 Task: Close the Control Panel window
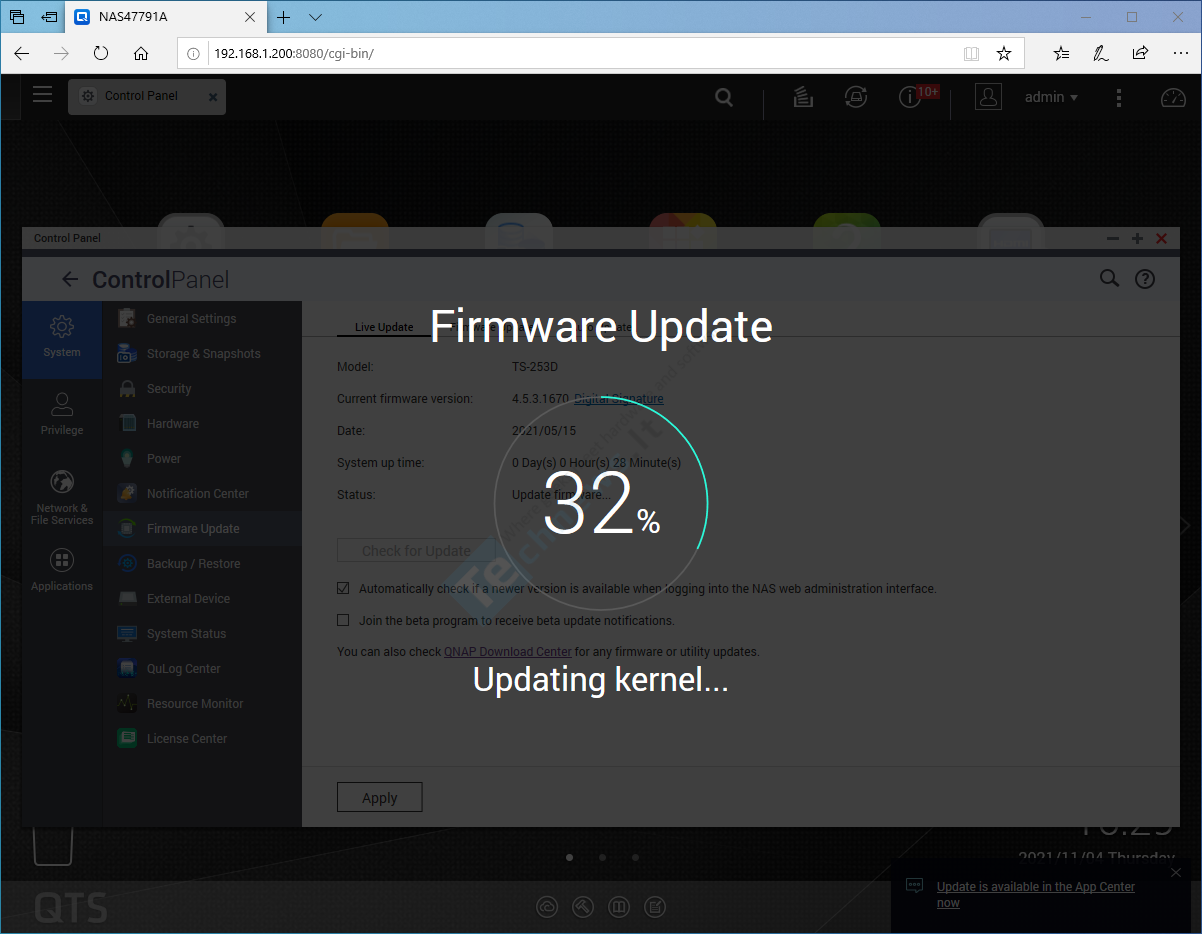coord(1161,239)
